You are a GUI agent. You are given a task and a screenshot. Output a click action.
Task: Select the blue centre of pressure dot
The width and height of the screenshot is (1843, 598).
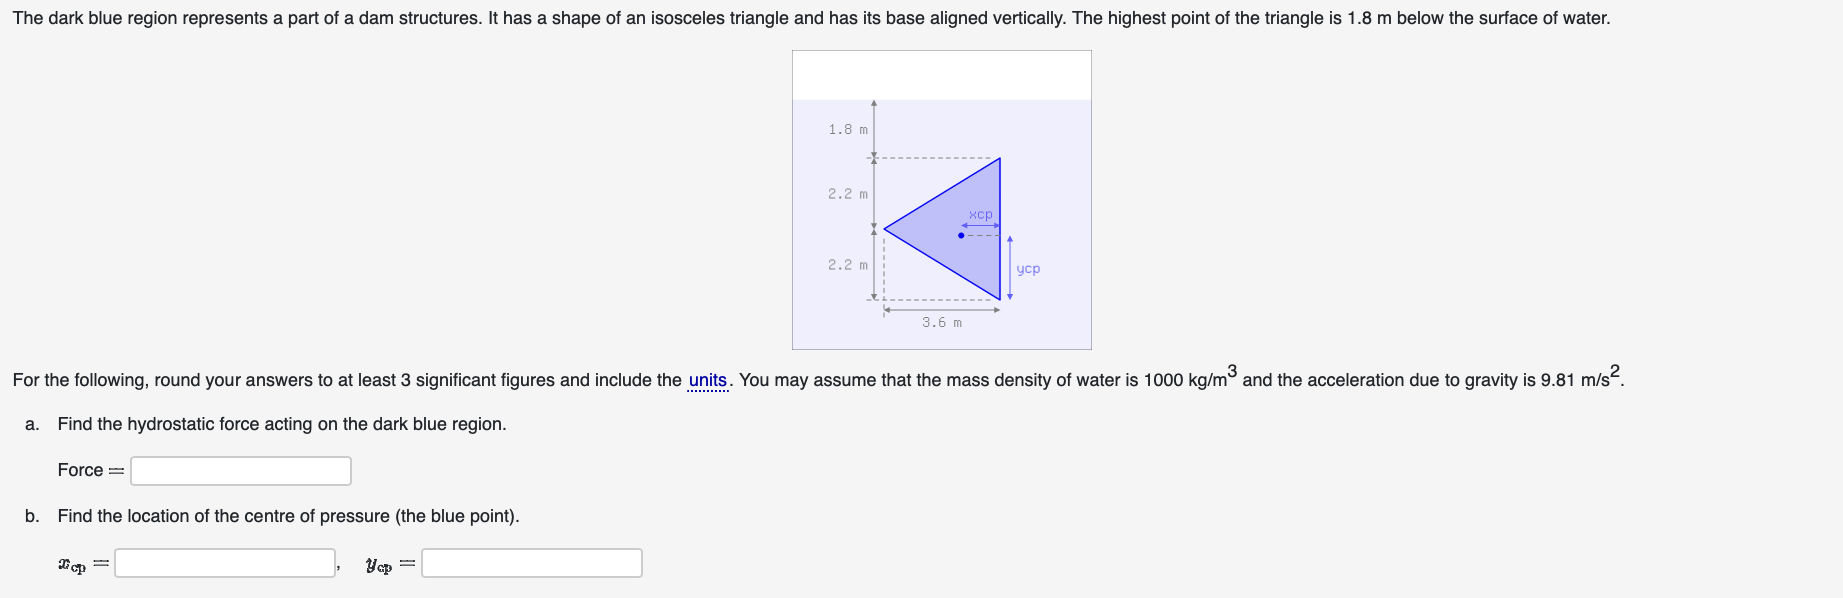click(961, 236)
